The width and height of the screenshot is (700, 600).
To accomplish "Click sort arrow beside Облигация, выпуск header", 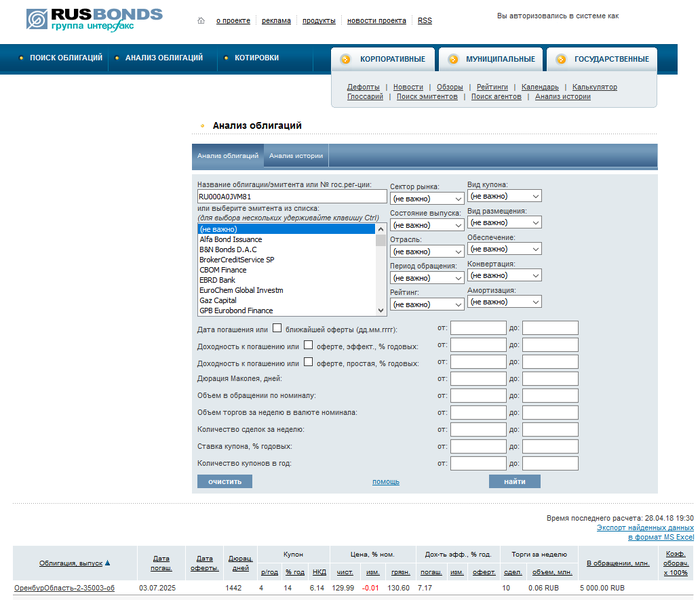I will [x=108, y=563].
